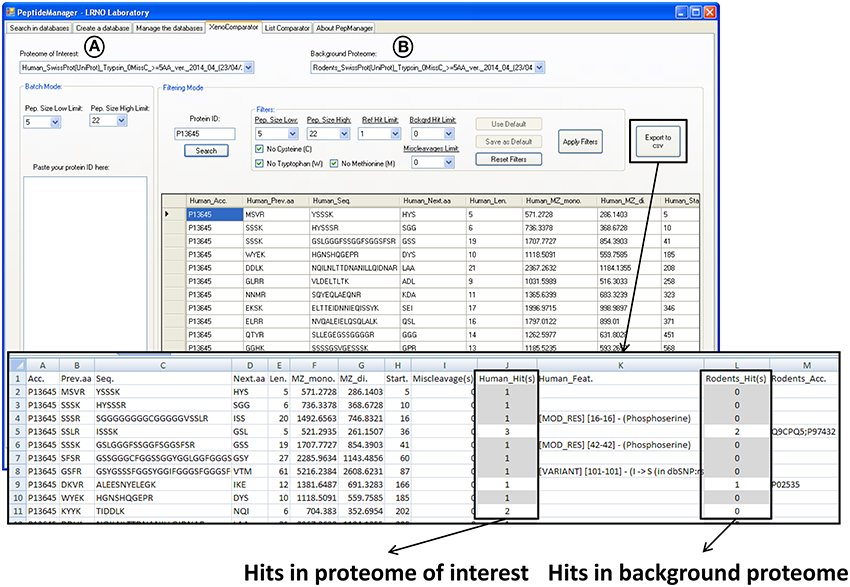Select spreadsheet column C header
This screenshot has height=587, width=850.
click(163, 365)
